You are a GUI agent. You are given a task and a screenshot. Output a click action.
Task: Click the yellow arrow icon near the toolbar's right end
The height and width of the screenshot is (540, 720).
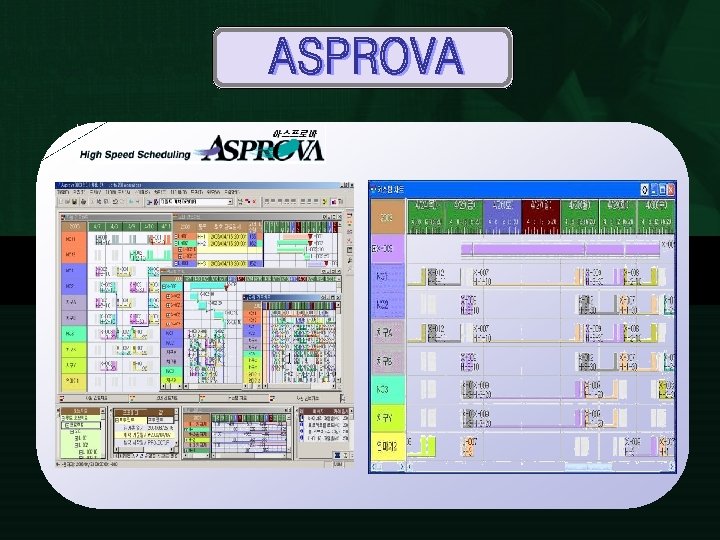point(325,202)
